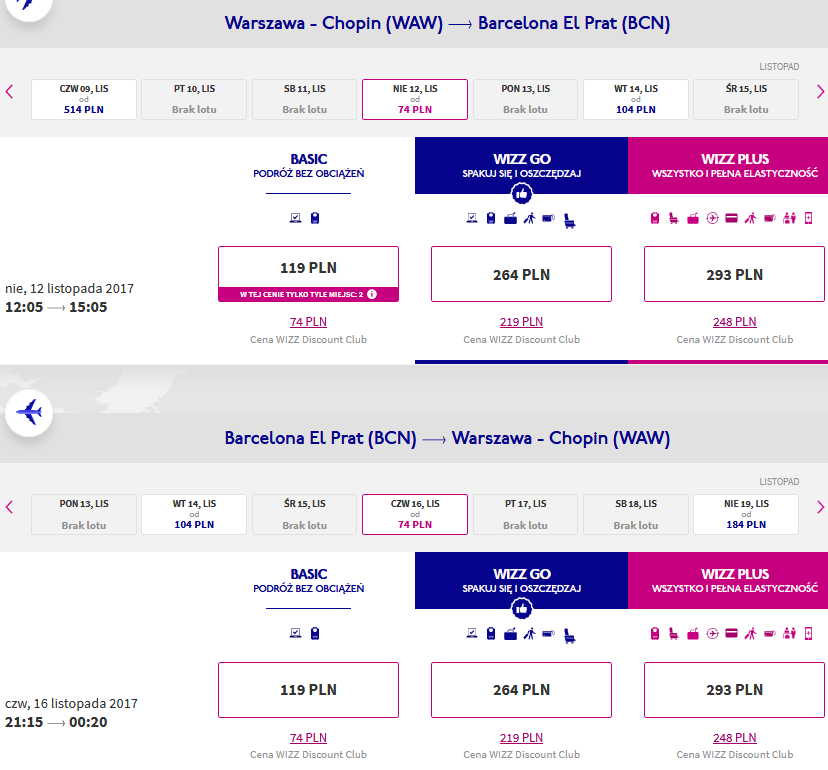Screen dimensions: 828x770
Task: Choose the outbound BASIC fare for 119 PLN
Action: [x=308, y=274]
